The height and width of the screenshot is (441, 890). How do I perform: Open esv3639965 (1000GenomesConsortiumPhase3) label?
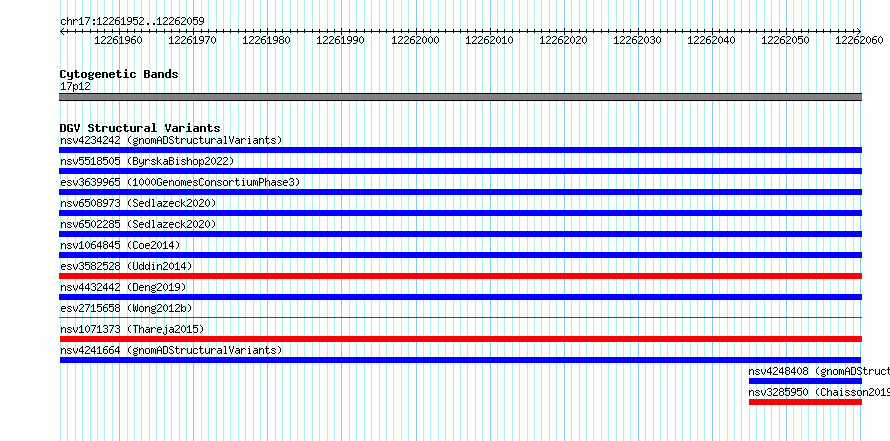(x=180, y=182)
